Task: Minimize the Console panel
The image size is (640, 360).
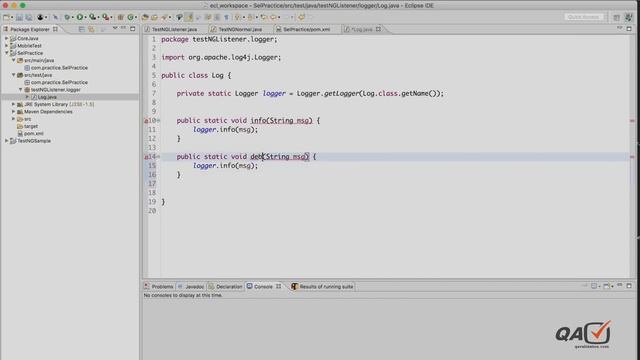Action: (620, 285)
